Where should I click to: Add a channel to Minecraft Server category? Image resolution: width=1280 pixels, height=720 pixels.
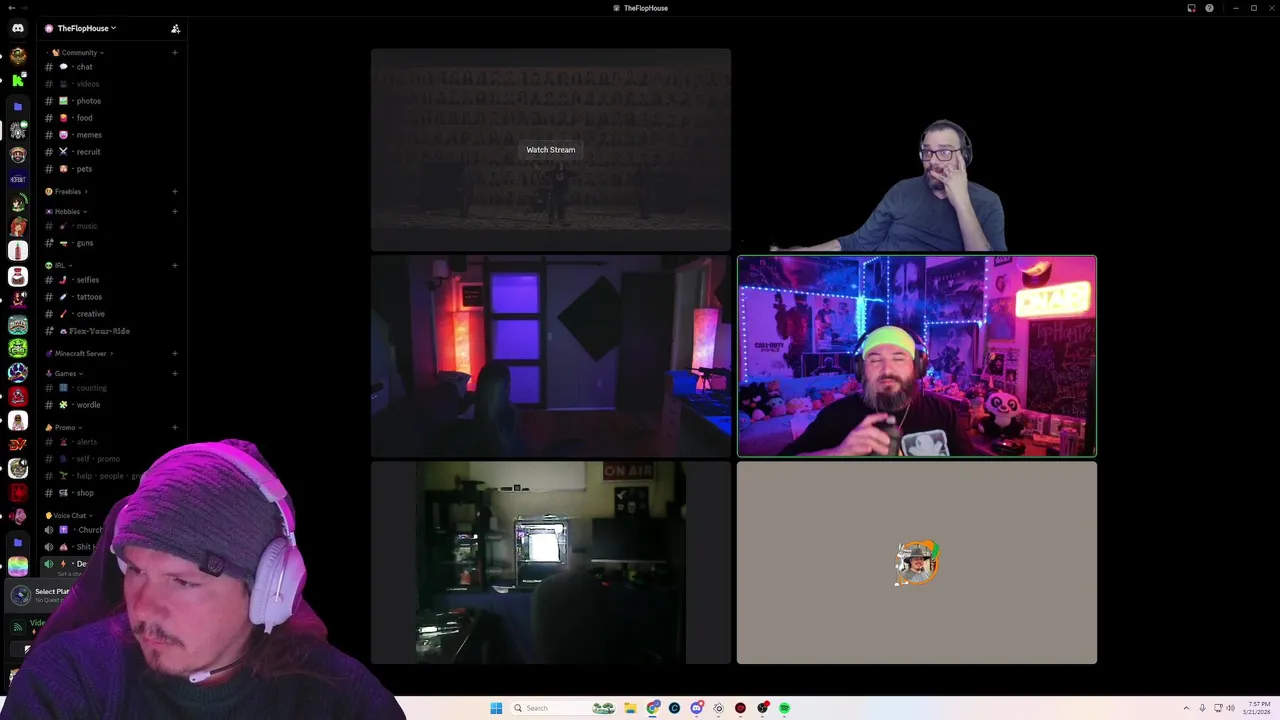point(175,353)
